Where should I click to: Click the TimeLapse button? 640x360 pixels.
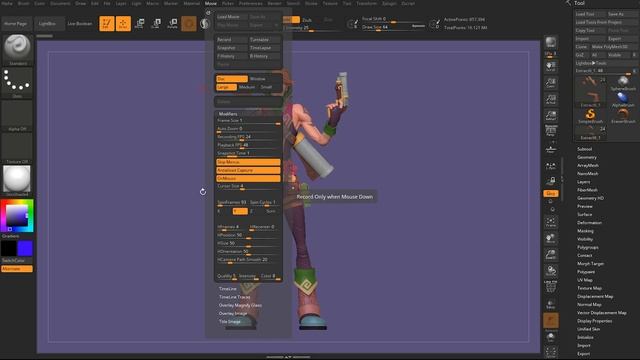264,48
